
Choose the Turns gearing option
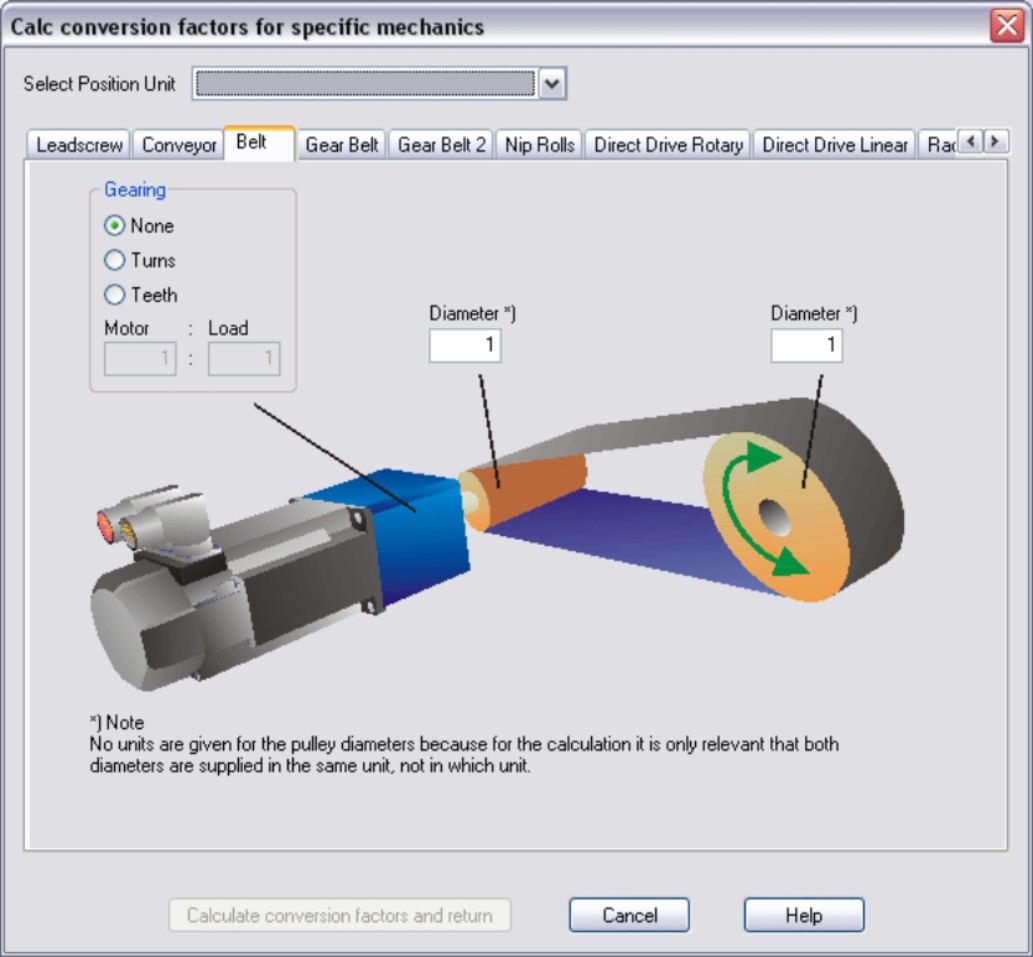pos(115,260)
